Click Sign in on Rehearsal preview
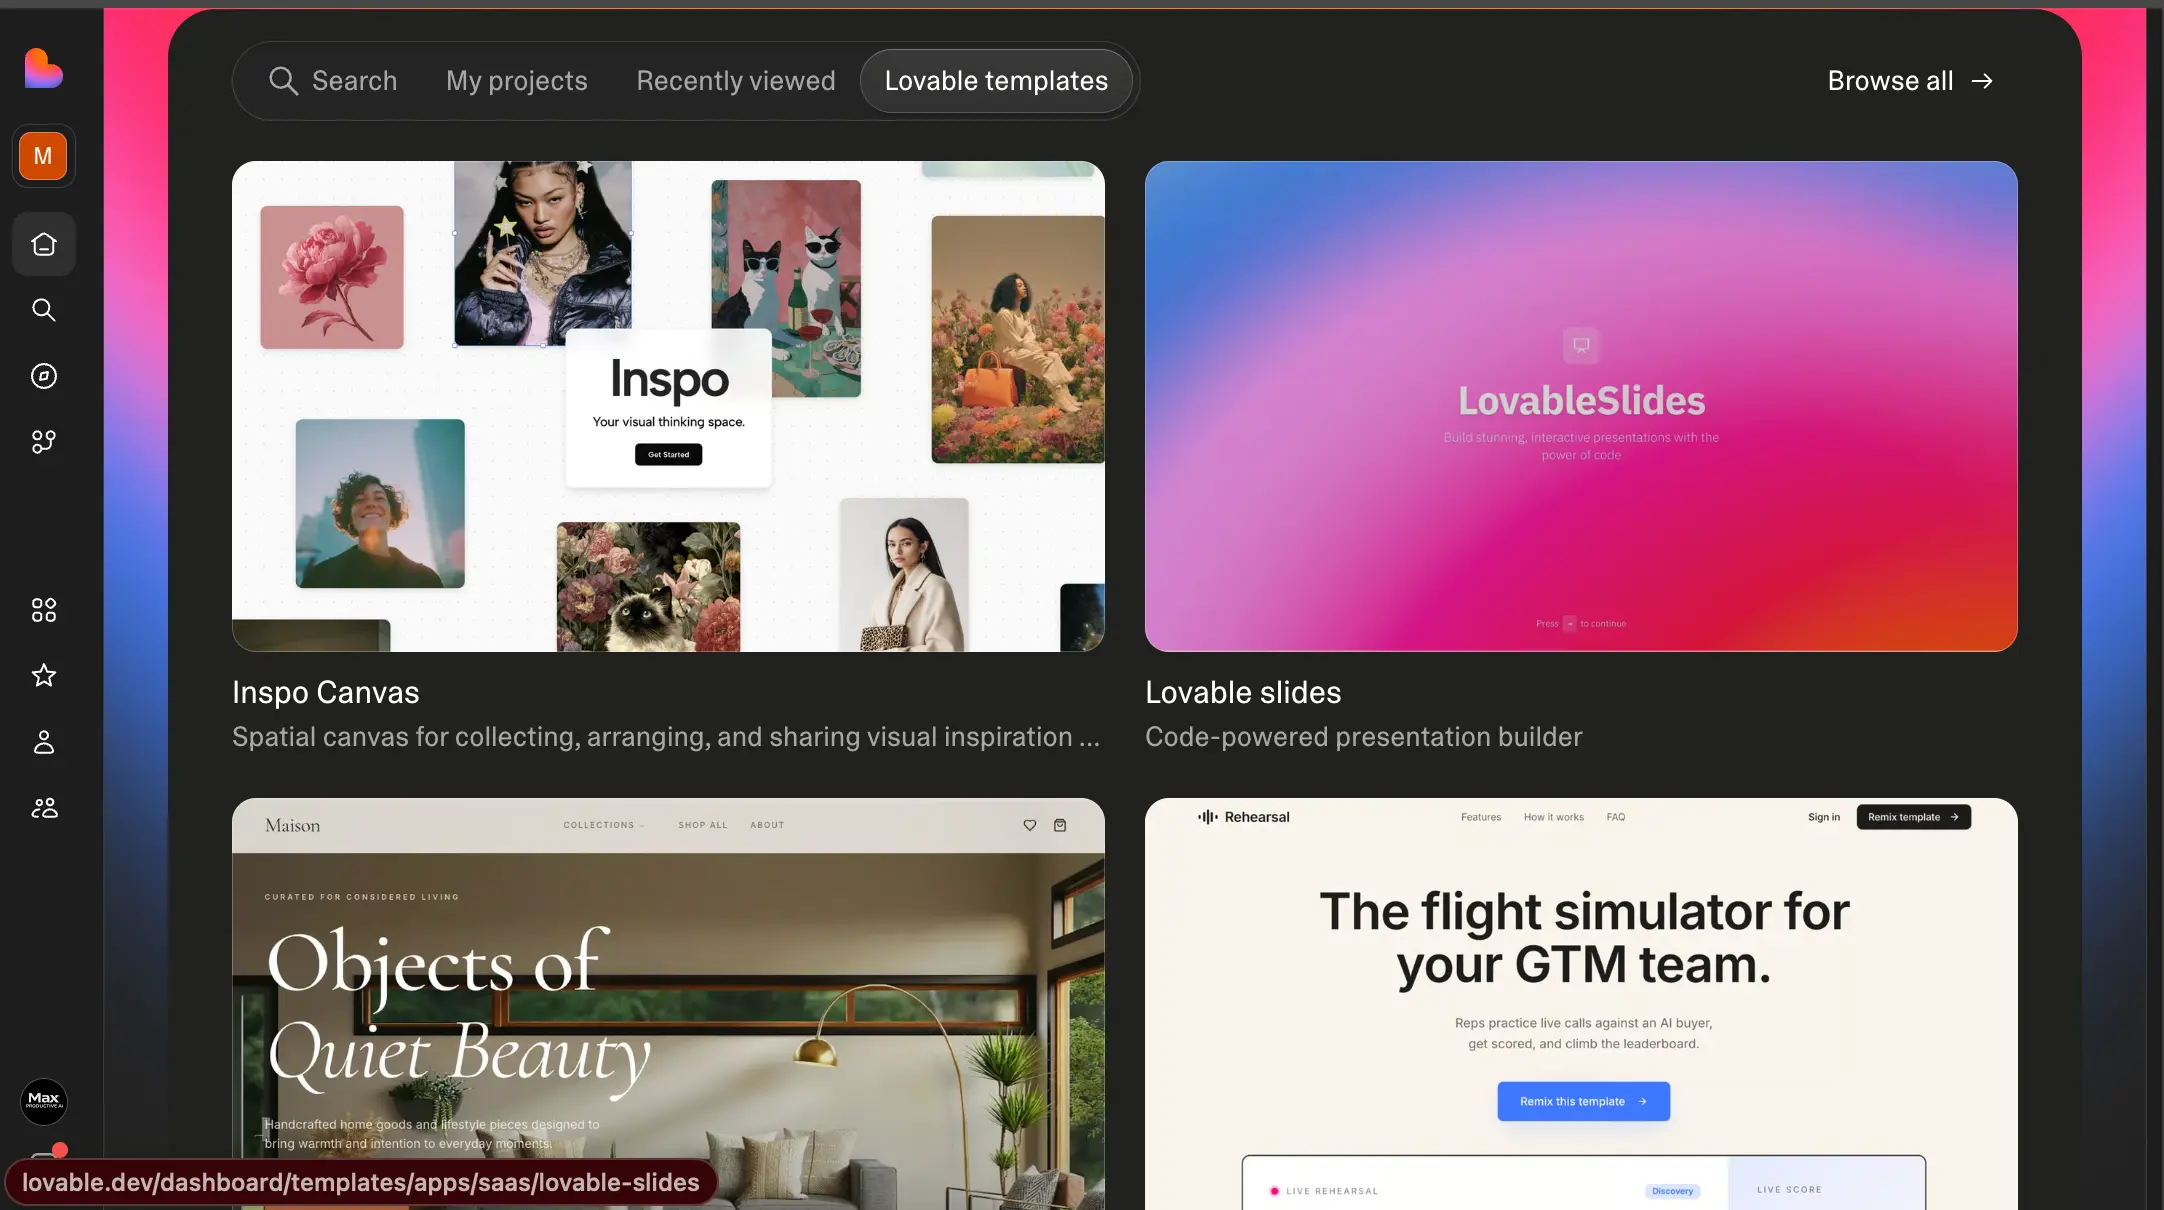 tap(1823, 817)
